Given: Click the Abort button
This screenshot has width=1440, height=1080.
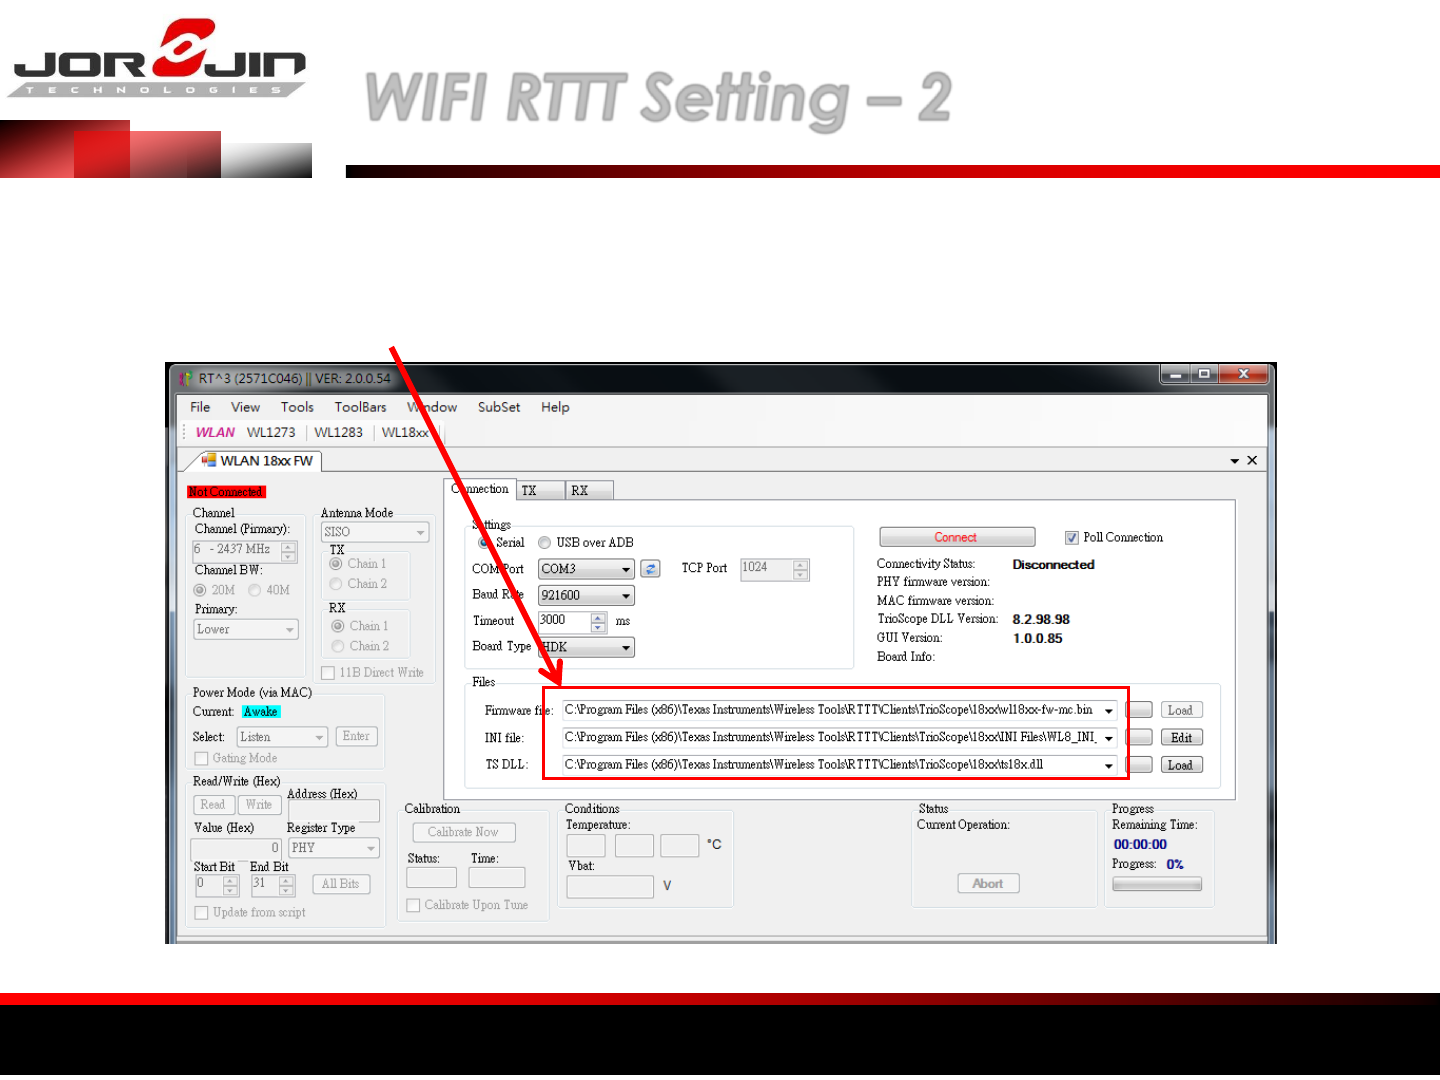Looking at the screenshot, I should [x=988, y=883].
